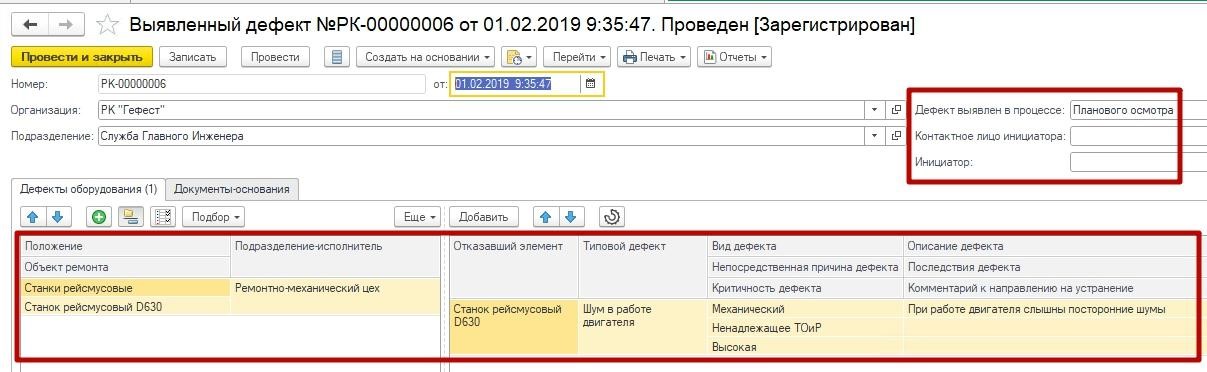Click the Описание дефекта column header
Viewport: 1207px width, 372px height.
(x=1050, y=246)
